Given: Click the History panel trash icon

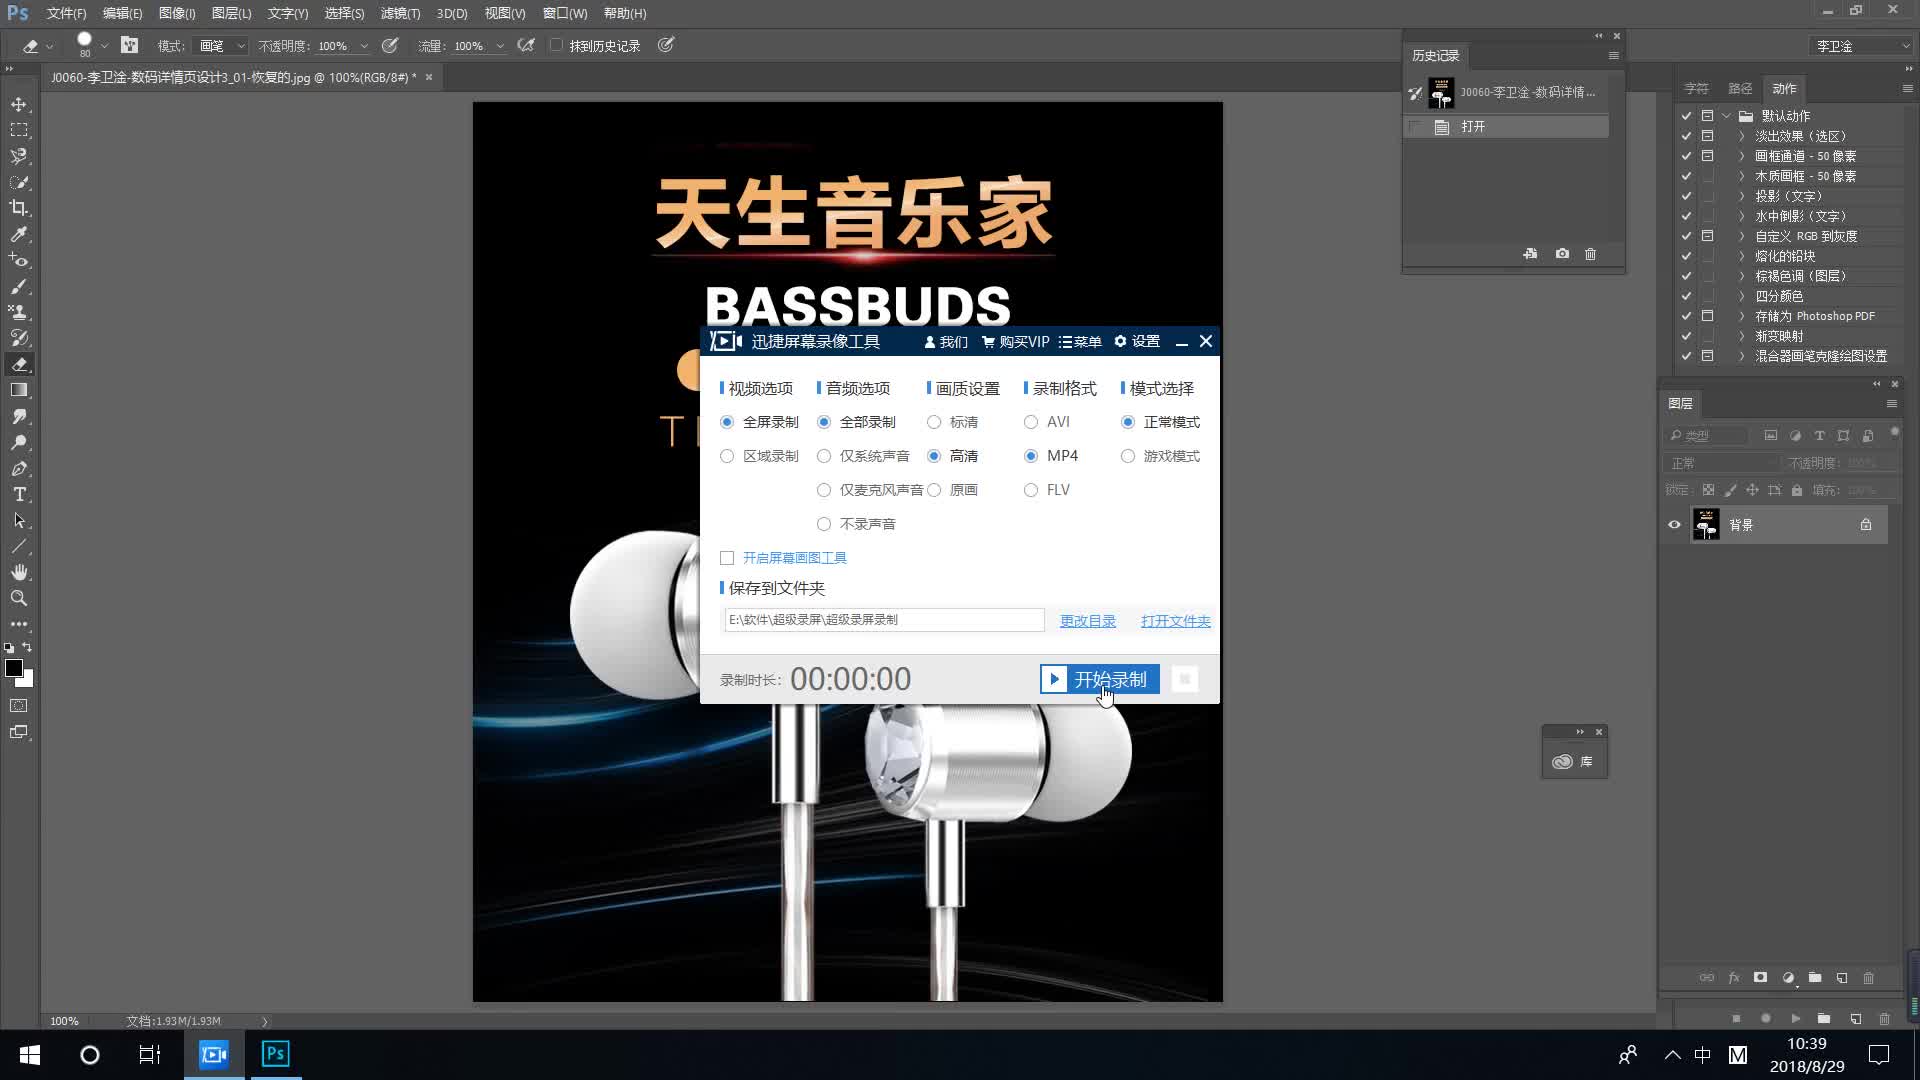Looking at the screenshot, I should 1591,254.
